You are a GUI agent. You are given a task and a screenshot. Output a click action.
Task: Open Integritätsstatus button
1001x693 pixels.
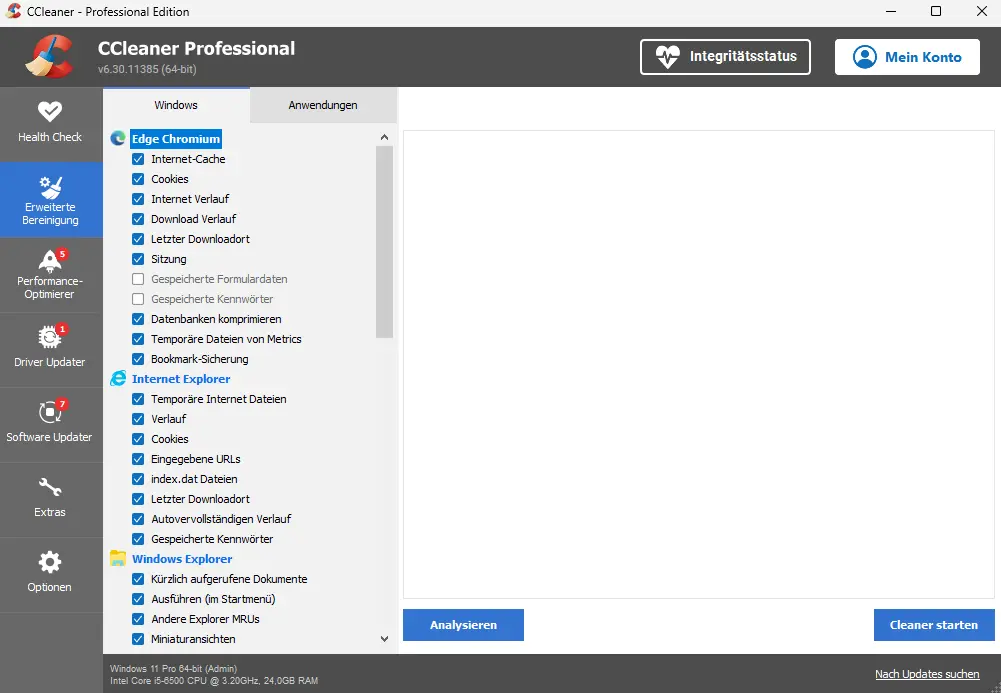click(725, 57)
